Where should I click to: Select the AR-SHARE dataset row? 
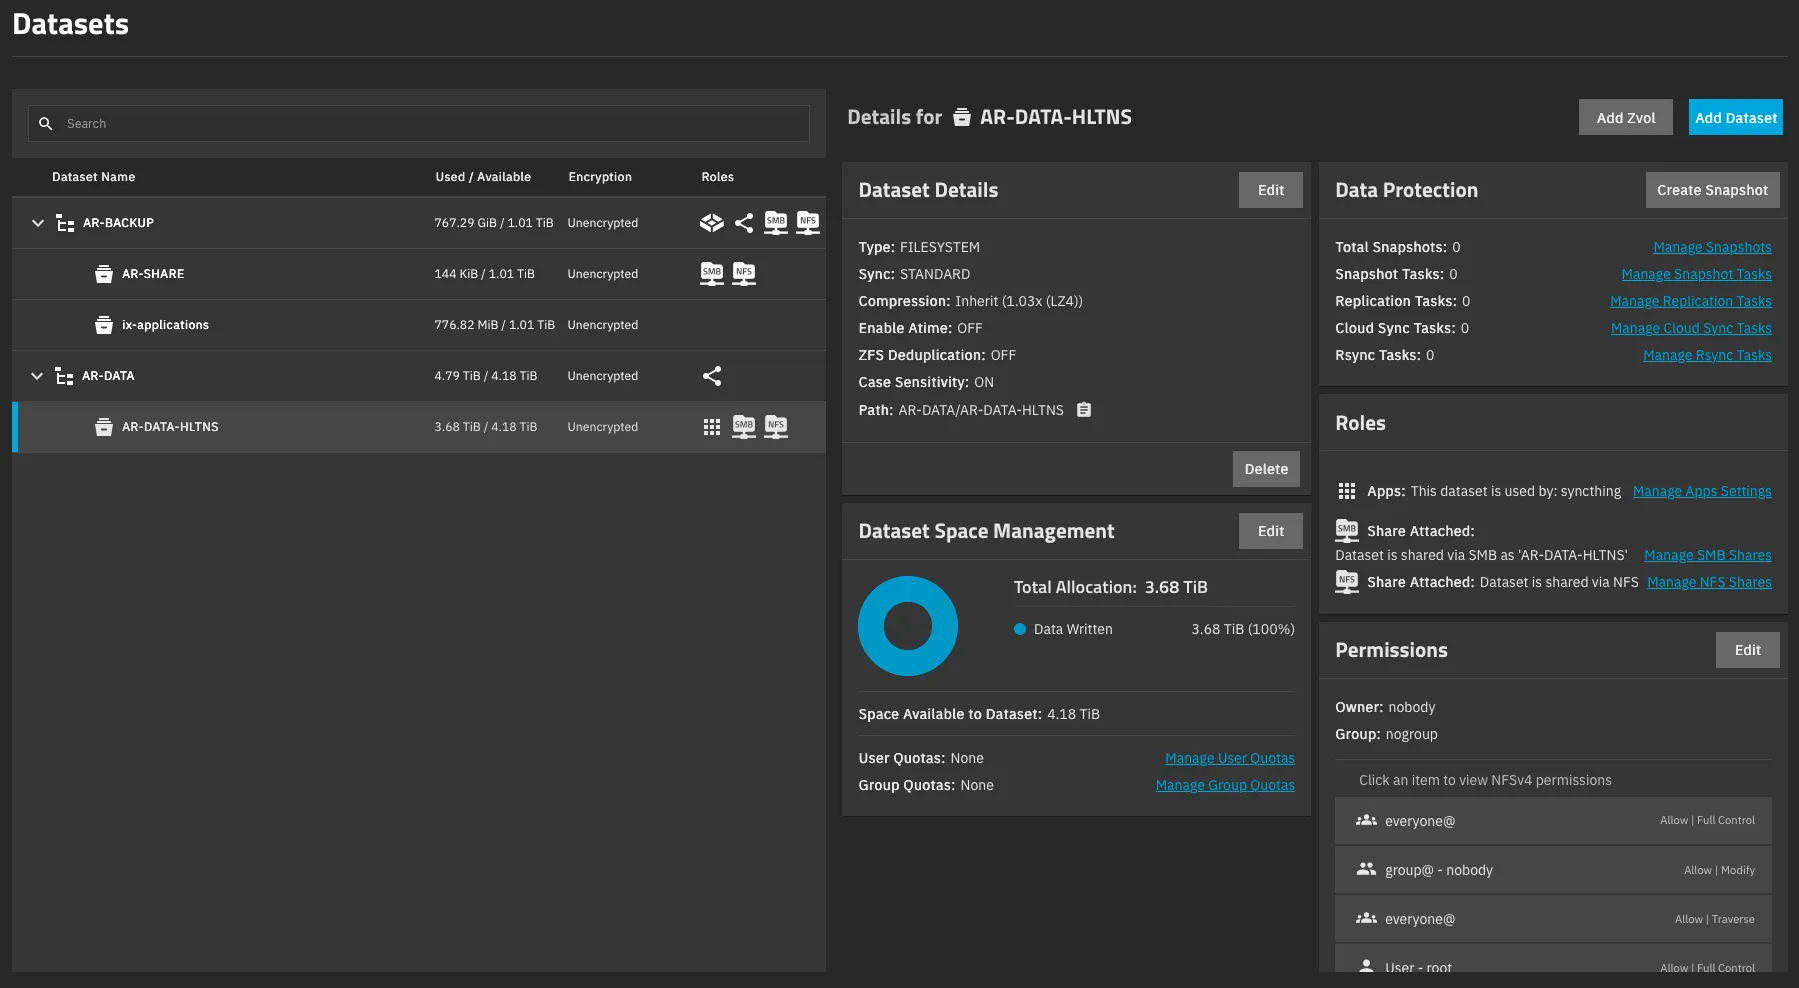(x=153, y=274)
